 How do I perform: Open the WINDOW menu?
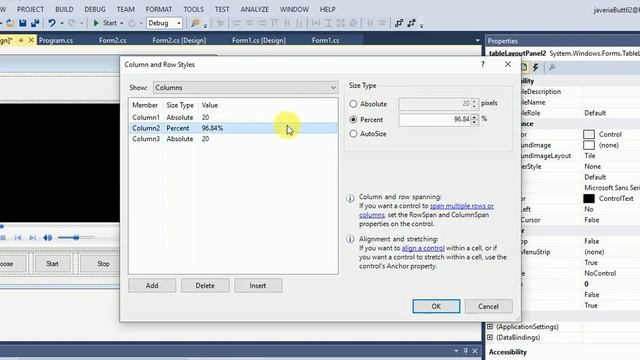[x=294, y=9]
